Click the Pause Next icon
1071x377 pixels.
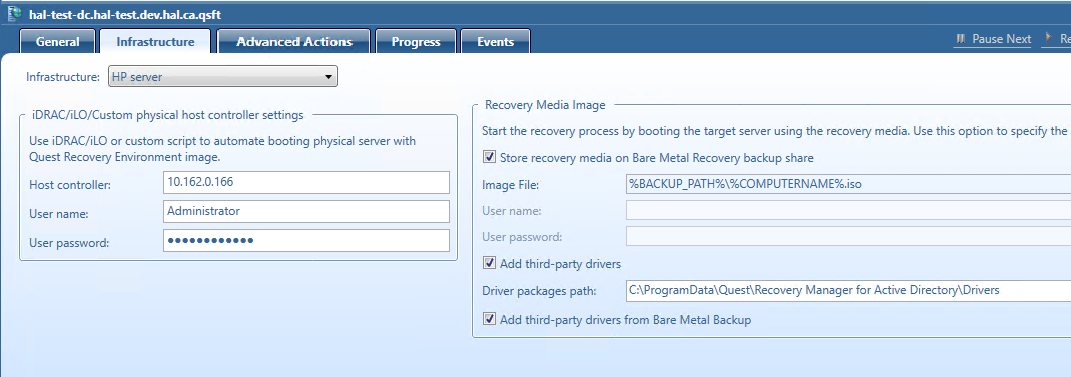(961, 39)
